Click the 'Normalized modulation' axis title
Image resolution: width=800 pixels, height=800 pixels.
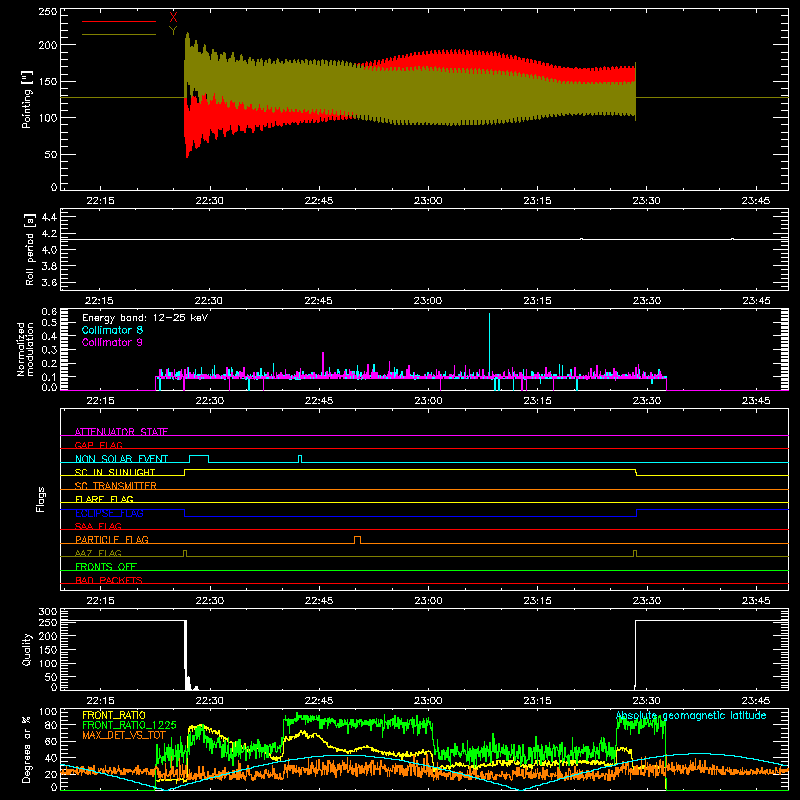pyautogui.click(x=25, y=349)
